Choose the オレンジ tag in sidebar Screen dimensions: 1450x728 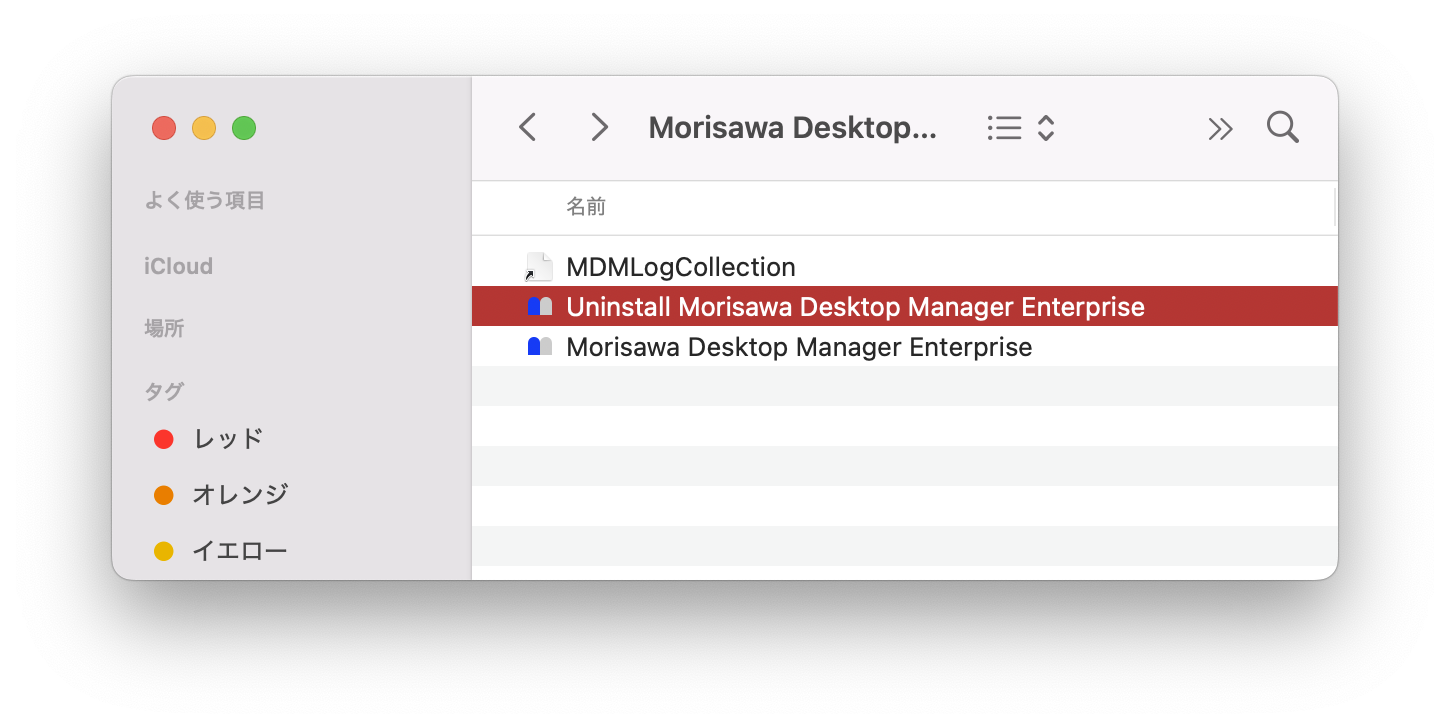(240, 494)
